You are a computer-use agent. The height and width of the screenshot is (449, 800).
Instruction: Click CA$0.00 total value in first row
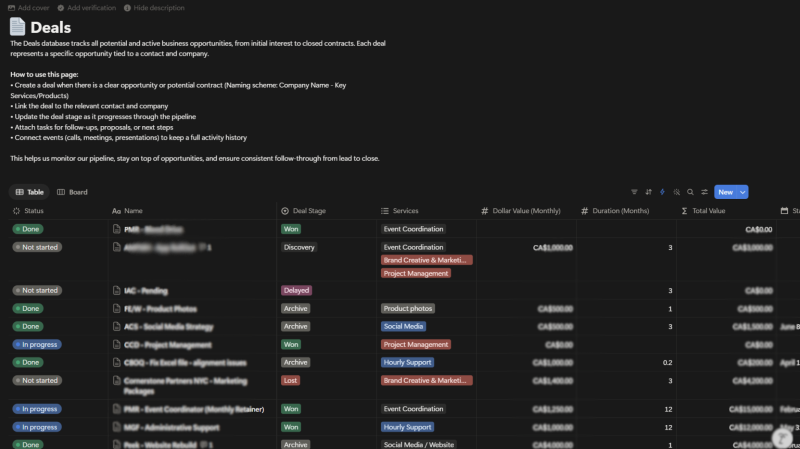[x=759, y=230]
